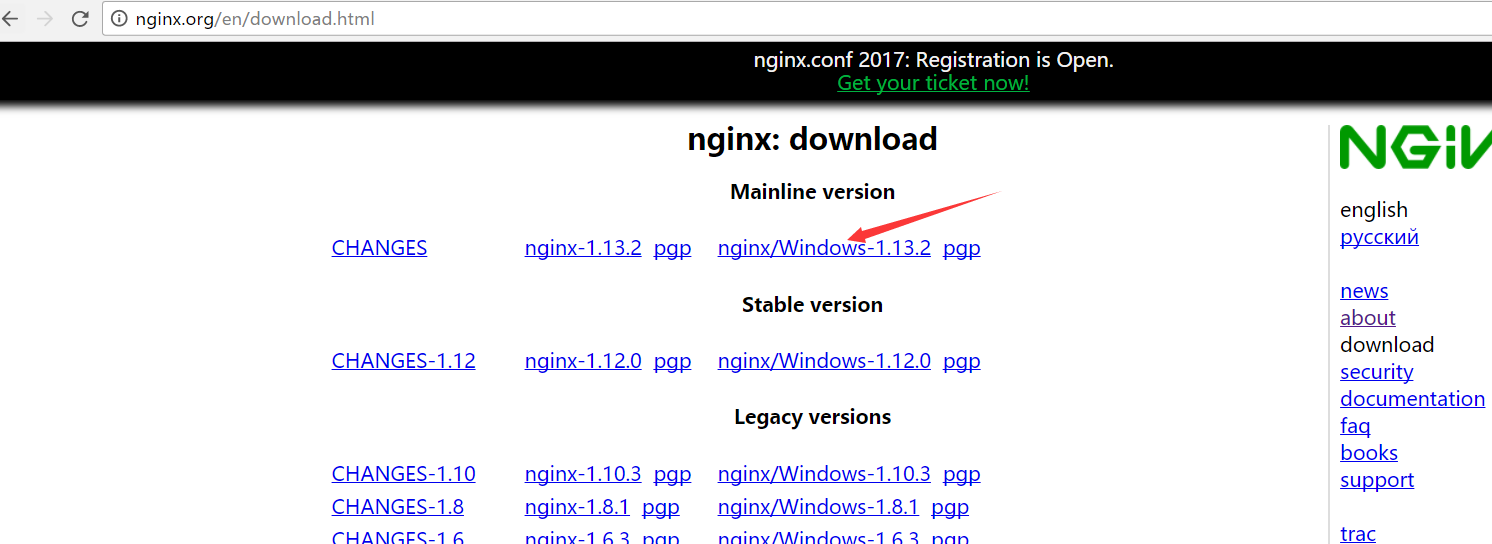Open the books page in sidebar
1492x544 pixels.
pos(1369,453)
